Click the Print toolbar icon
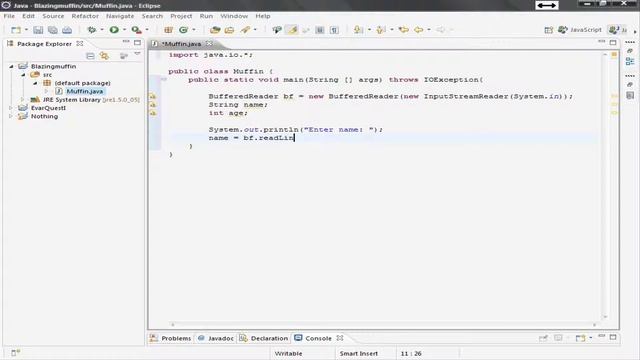The image size is (640, 360). [x=67, y=30]
